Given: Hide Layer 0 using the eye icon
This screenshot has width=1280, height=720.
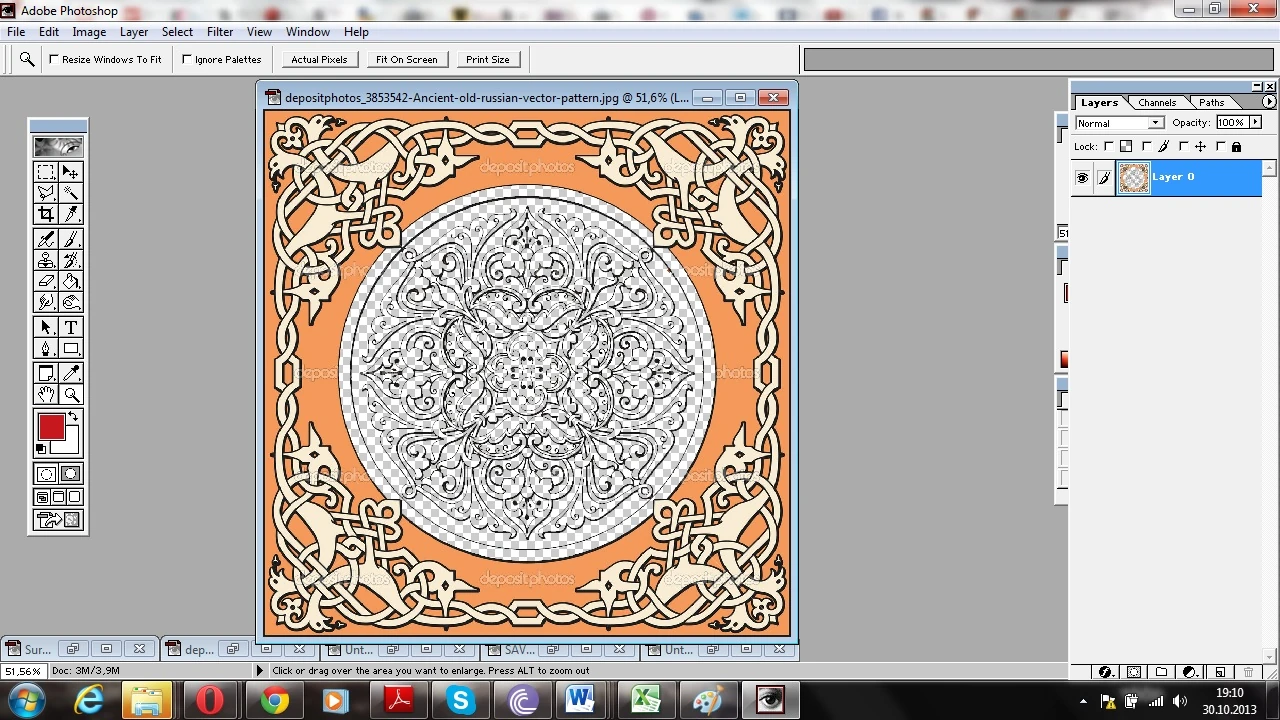Looking at the screenshot, I should pos(1082,178).
